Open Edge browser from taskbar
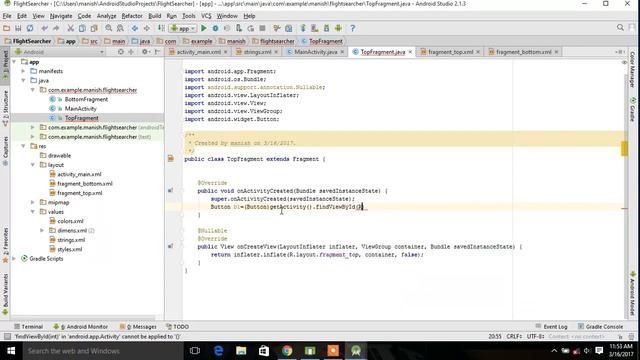The image size is (640, 360). (218, 351)
